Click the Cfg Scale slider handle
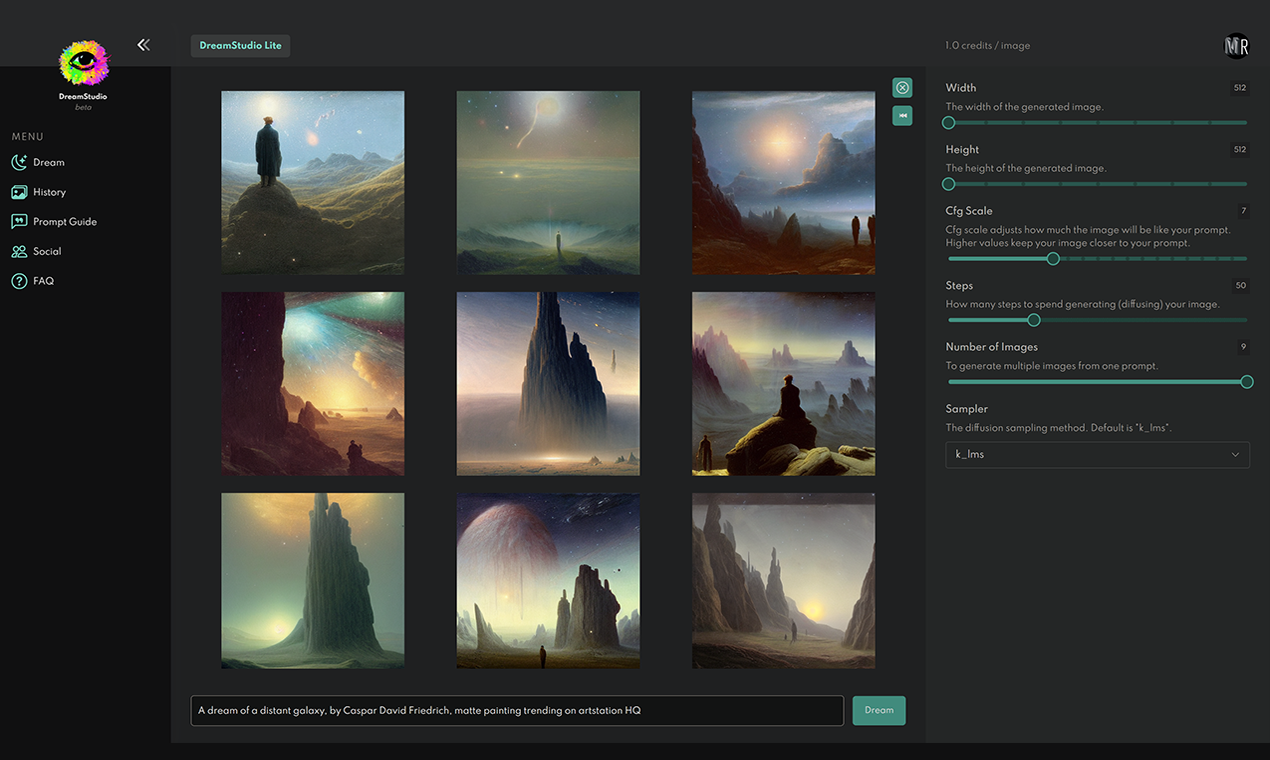This screenshot has height=760, width=1270. [1053, 259]
